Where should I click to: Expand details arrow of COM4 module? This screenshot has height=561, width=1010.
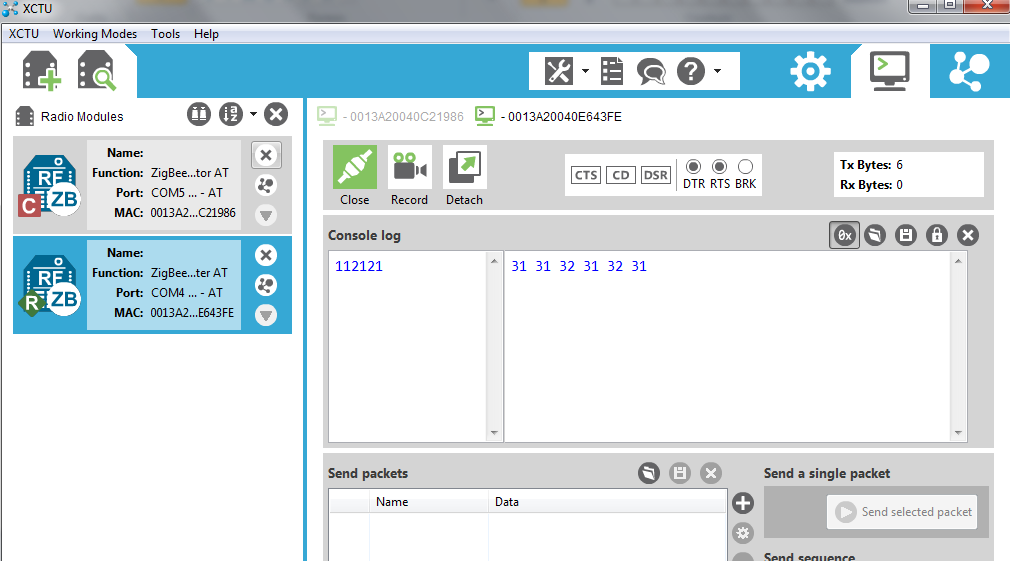(266, 315)
